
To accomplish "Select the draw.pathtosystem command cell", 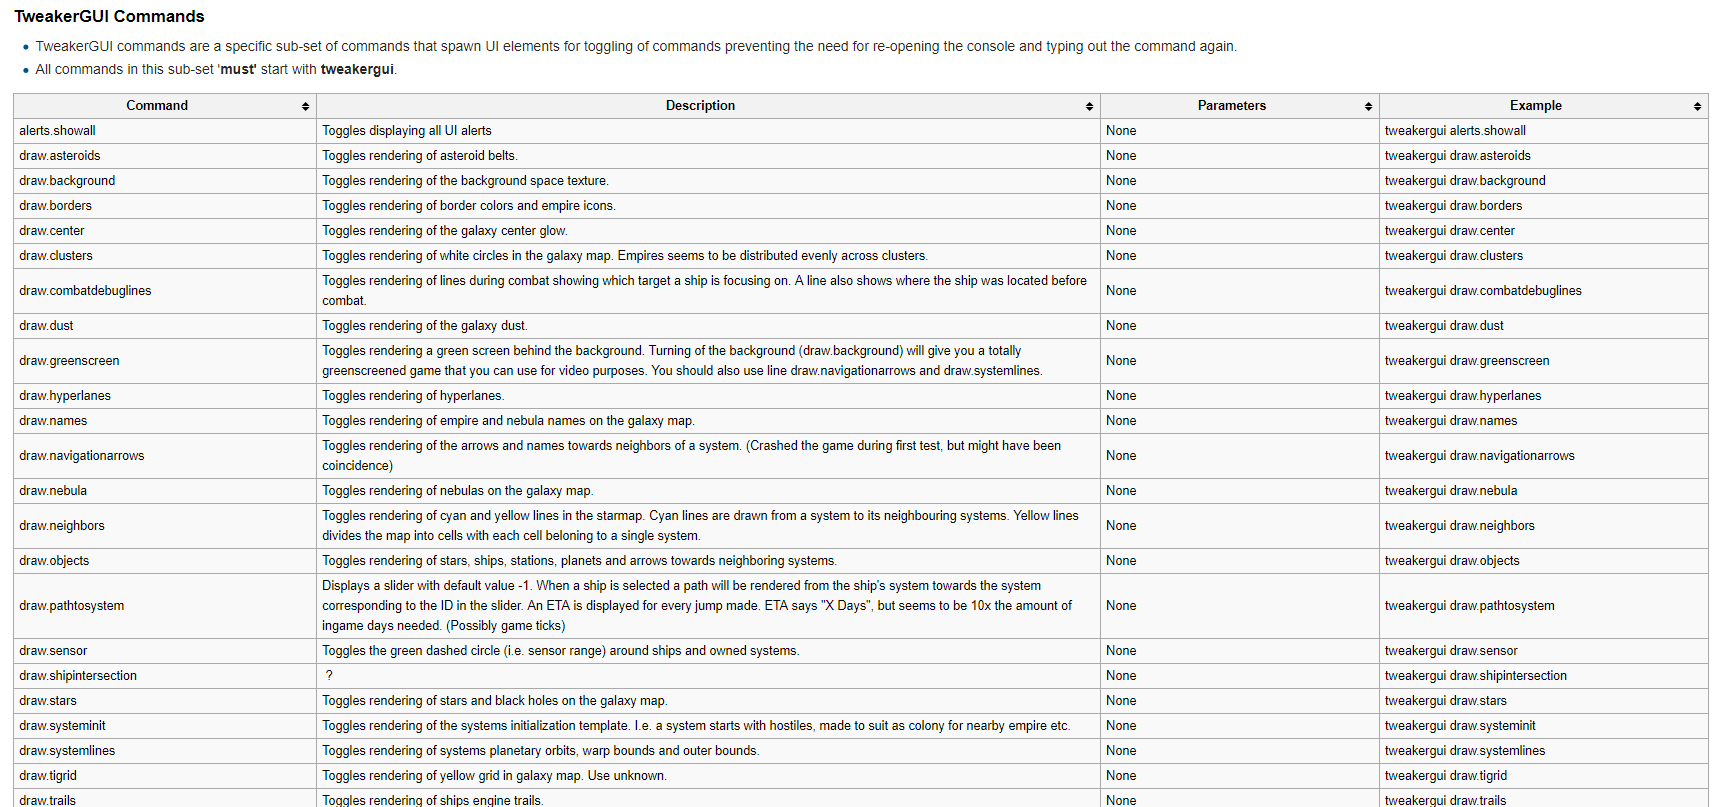I will coord(72,606).
